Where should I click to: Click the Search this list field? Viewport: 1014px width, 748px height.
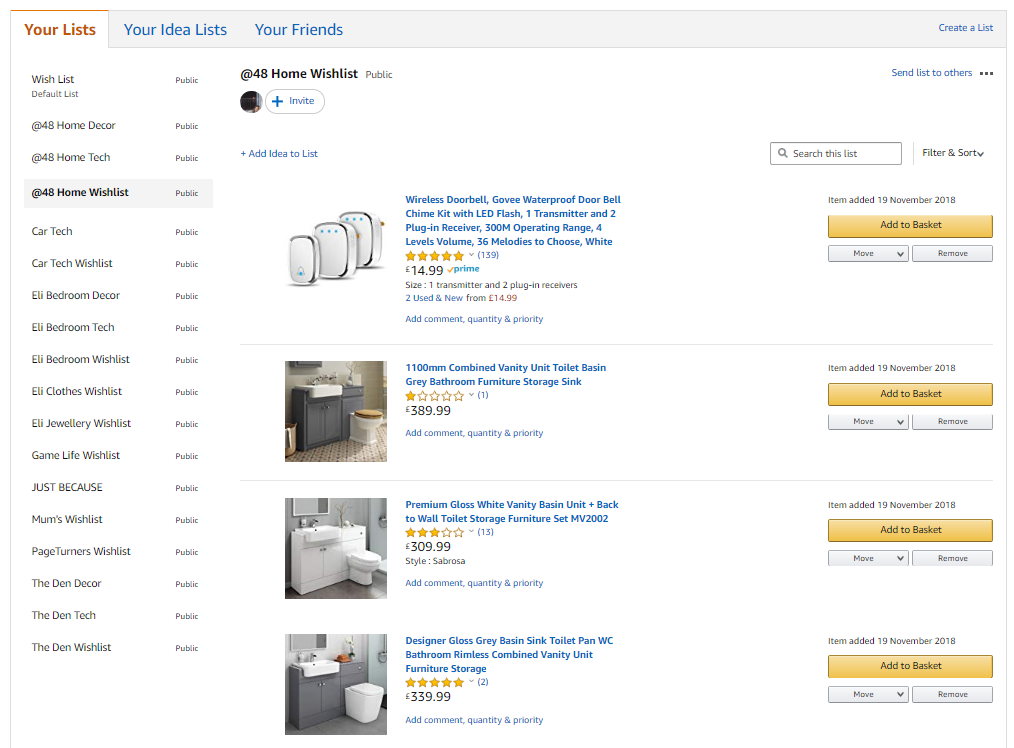[x=838, y=153]
